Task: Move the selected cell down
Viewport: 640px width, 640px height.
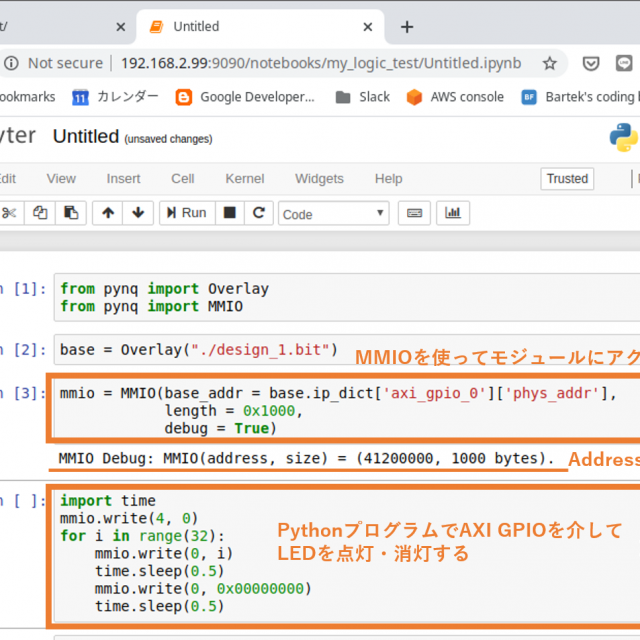Action: (137, 213)
